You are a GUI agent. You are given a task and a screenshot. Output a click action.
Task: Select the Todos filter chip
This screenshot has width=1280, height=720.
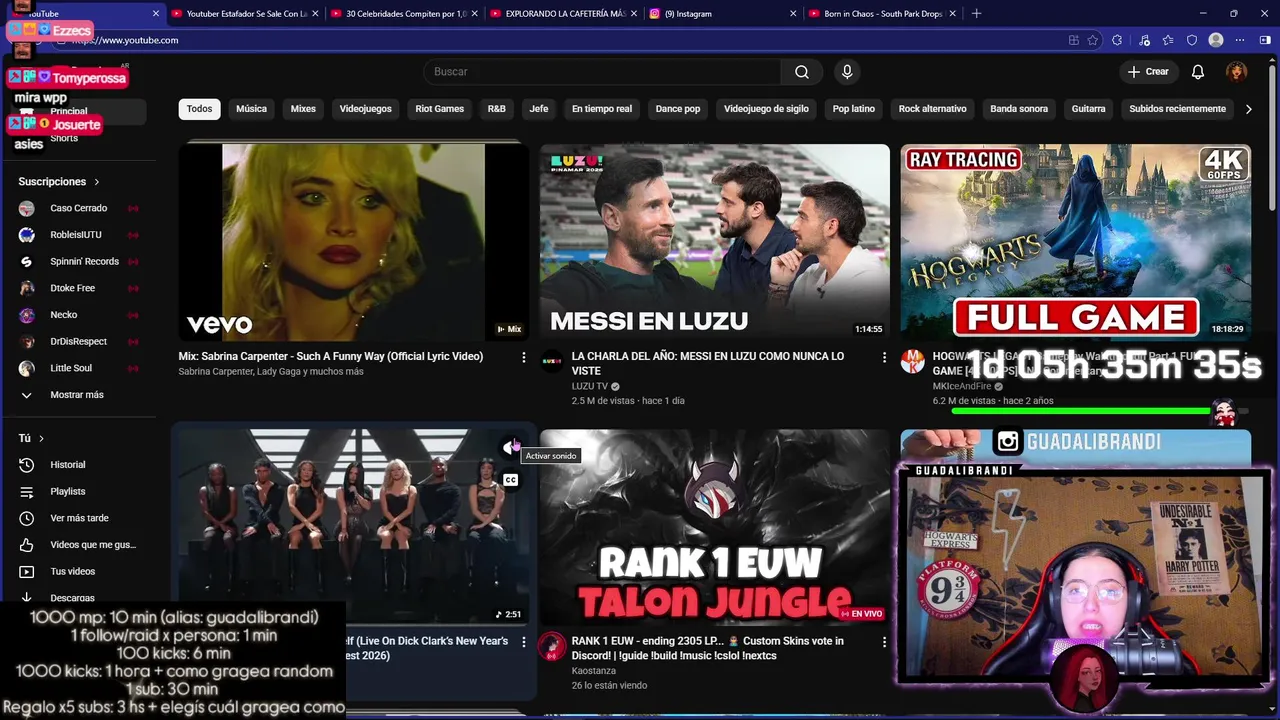[200, 109]
